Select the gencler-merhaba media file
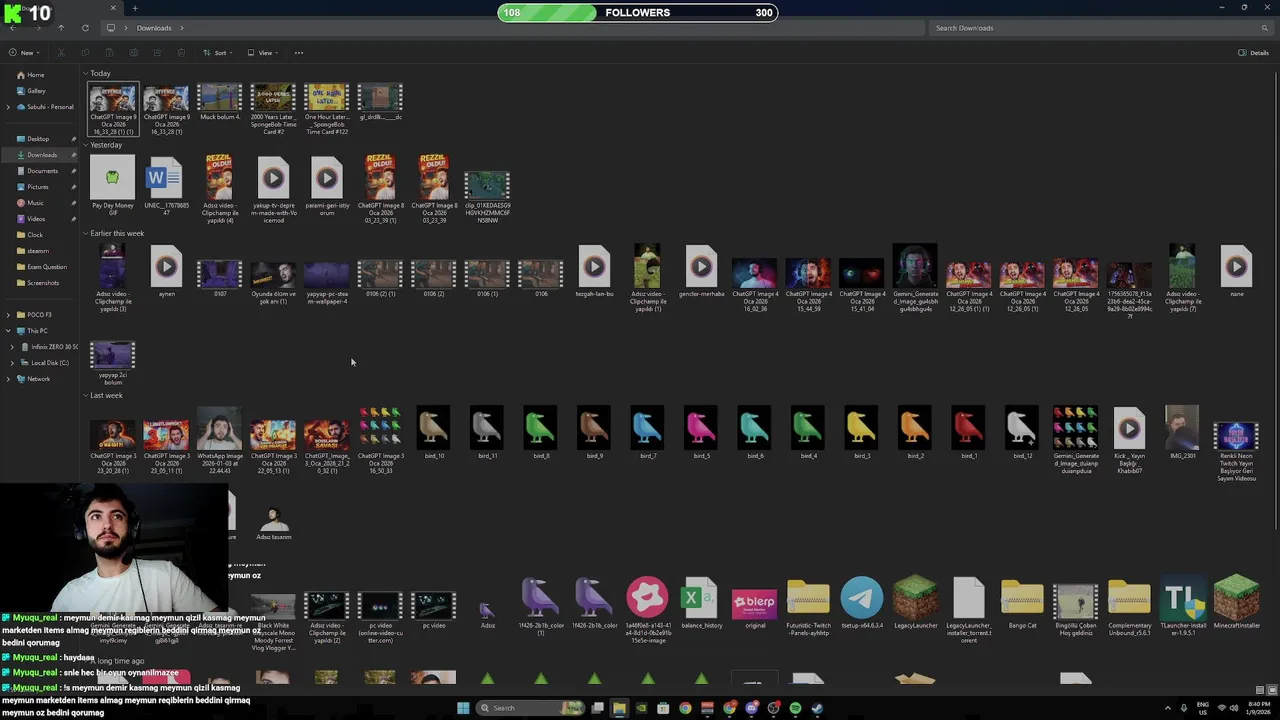Image resolution: width=1280 pixels, height=720 pixels. [701, 272]
